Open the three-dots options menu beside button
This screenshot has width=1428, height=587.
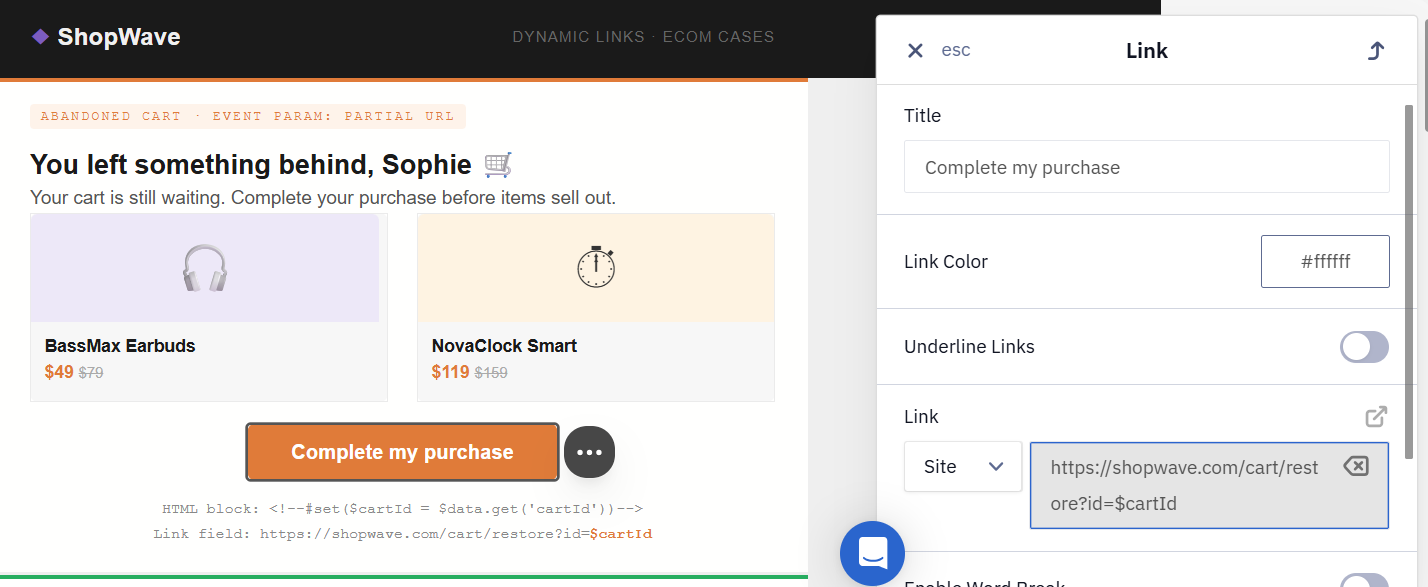[x=589, y=452]
